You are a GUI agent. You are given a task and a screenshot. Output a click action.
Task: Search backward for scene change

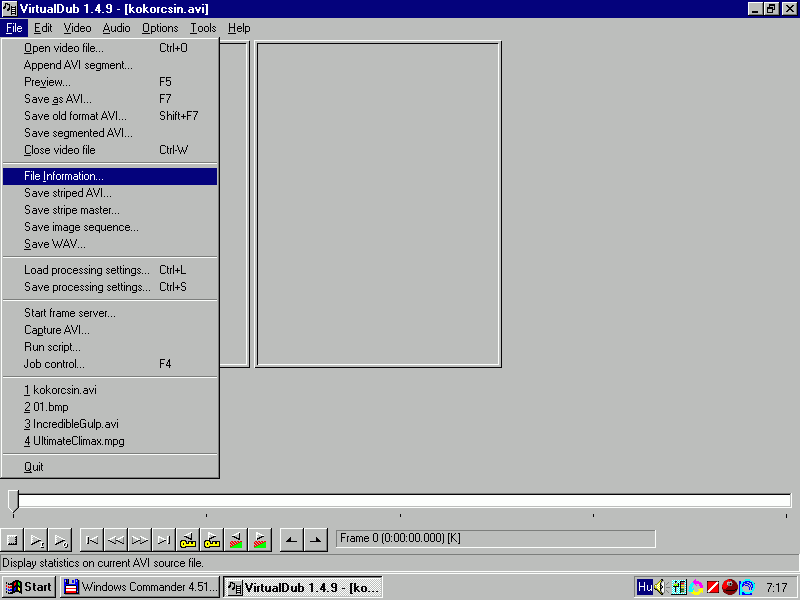(235, 540)
